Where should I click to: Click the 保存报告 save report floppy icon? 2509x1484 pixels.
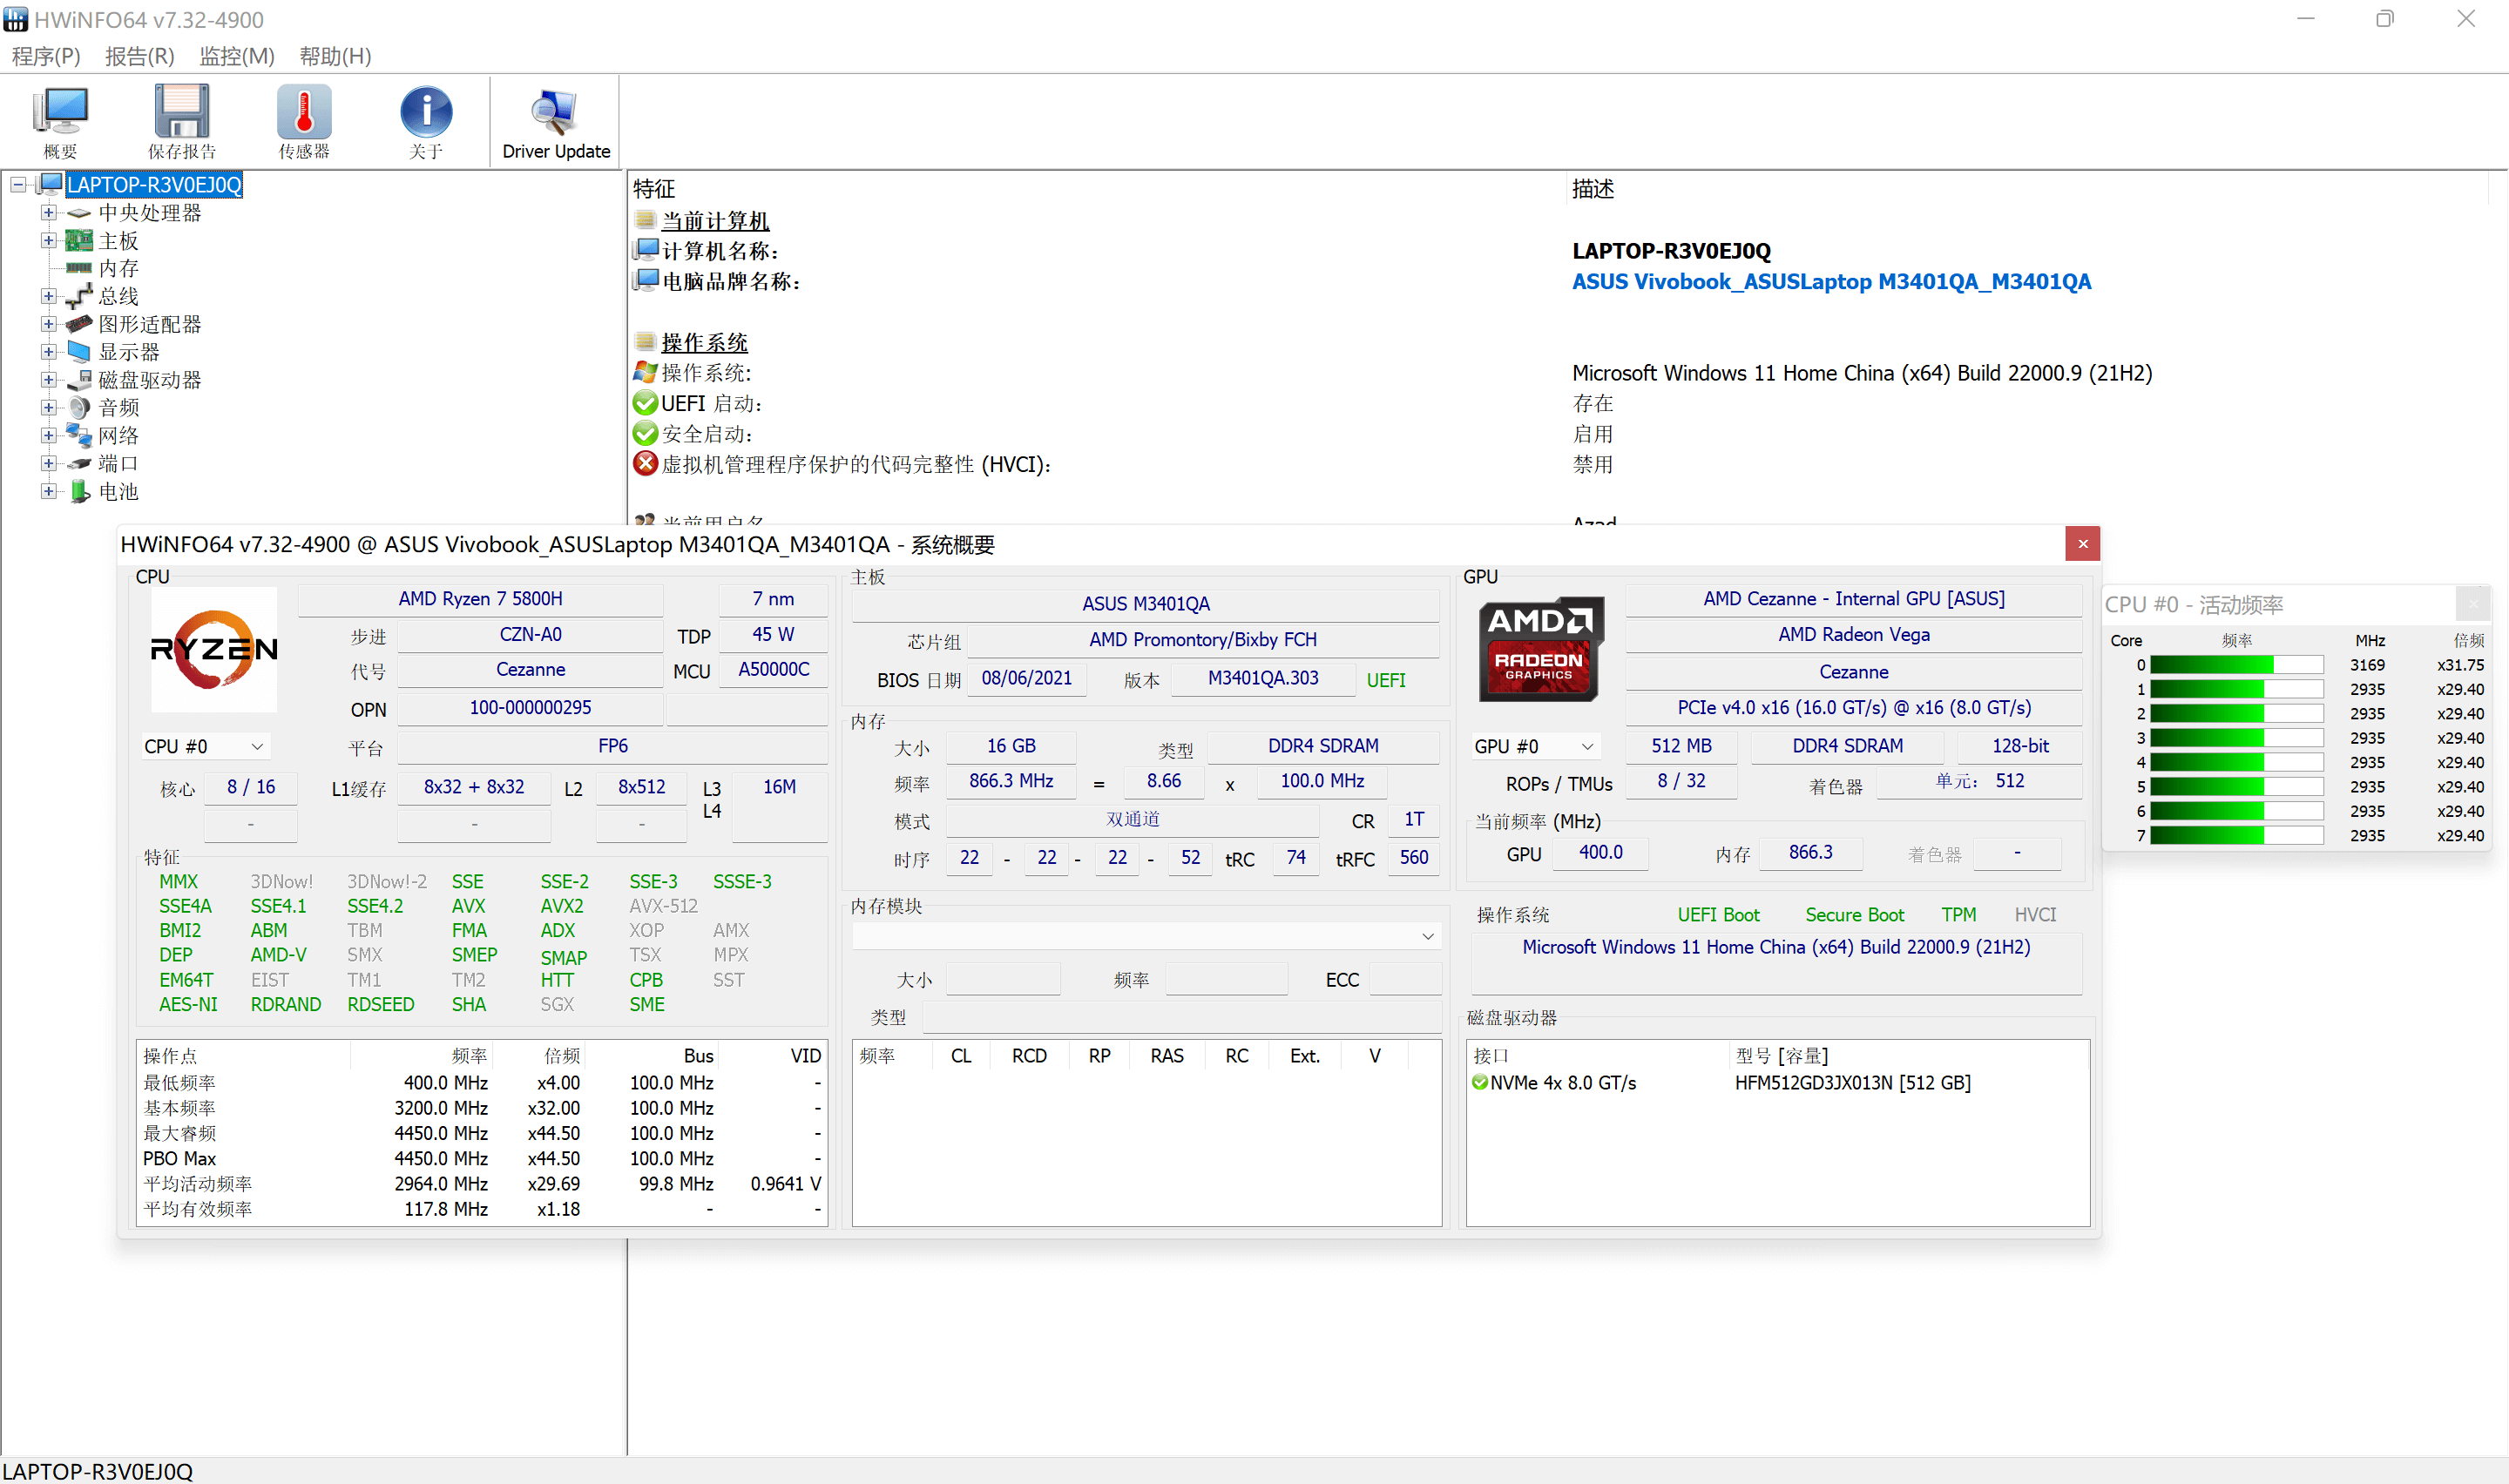(x=182, y=111)
